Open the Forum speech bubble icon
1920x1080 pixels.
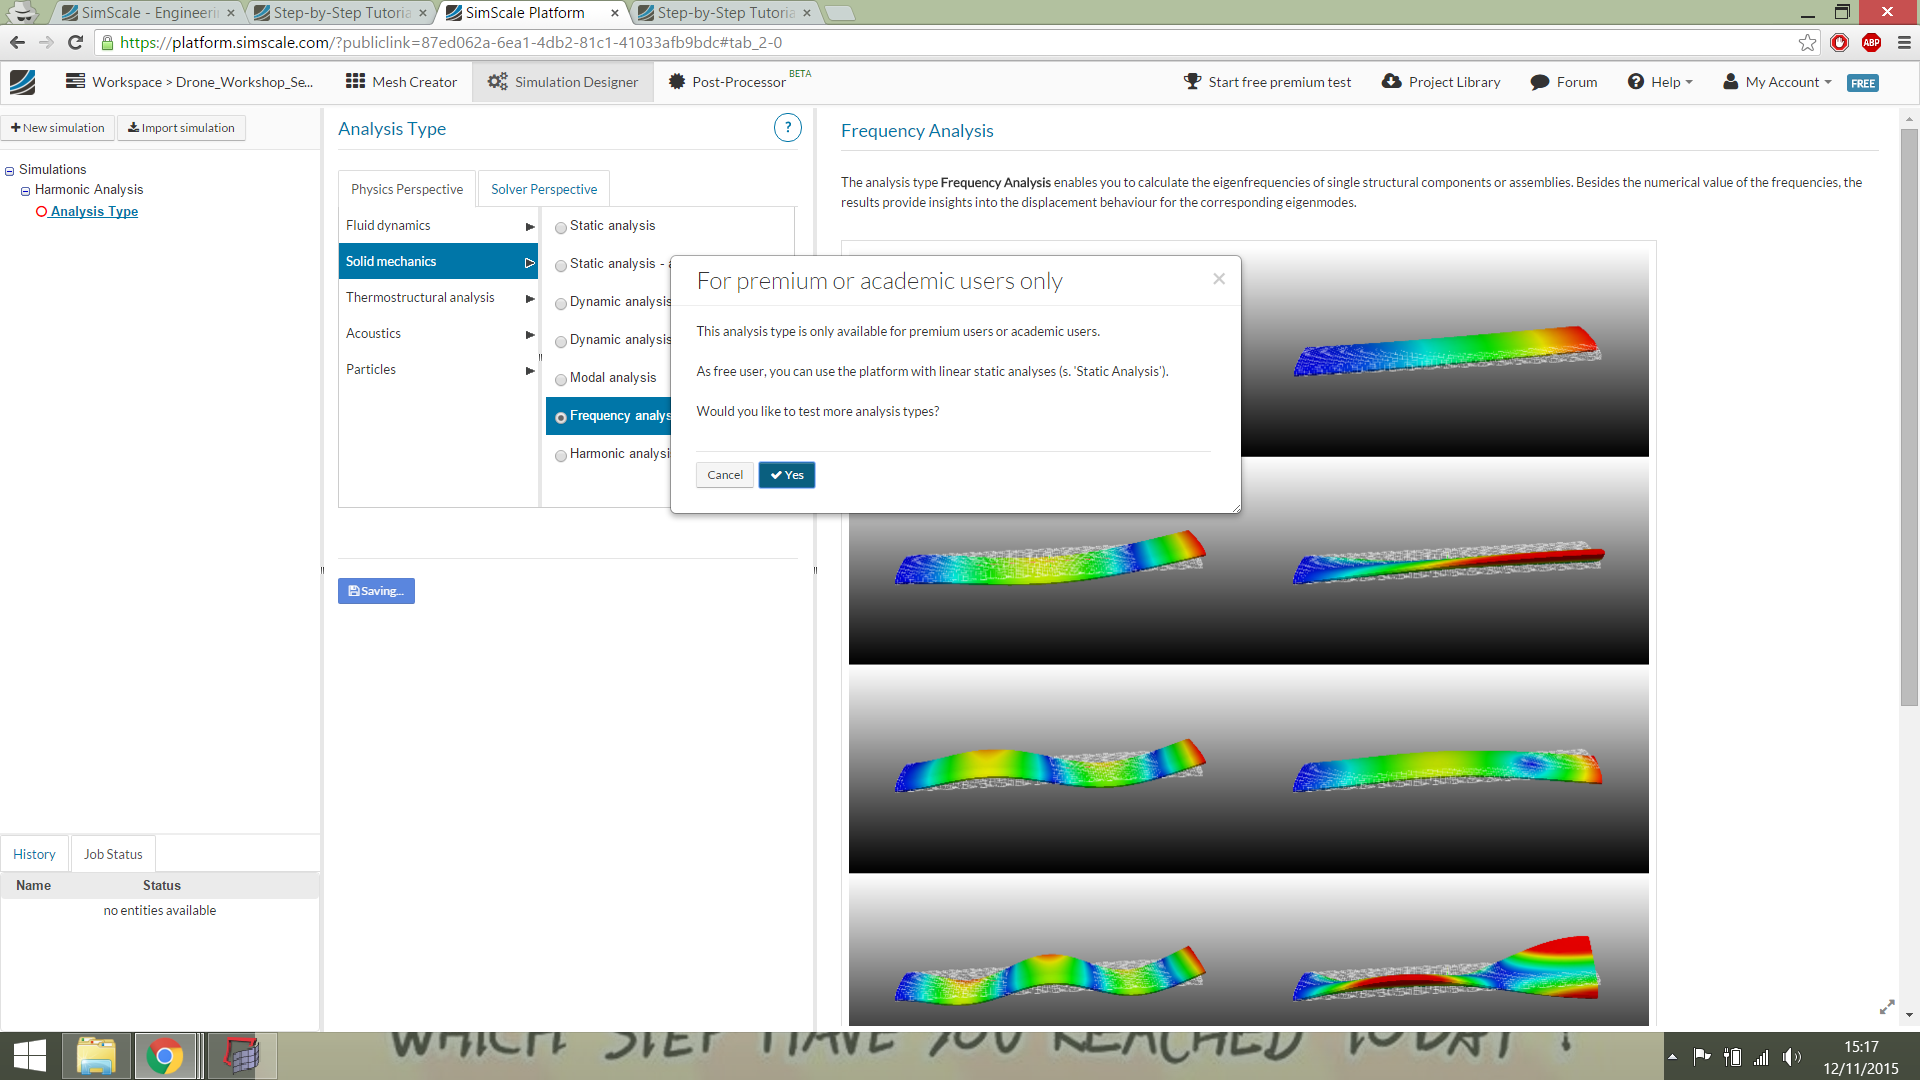(x=1539, y=82)
